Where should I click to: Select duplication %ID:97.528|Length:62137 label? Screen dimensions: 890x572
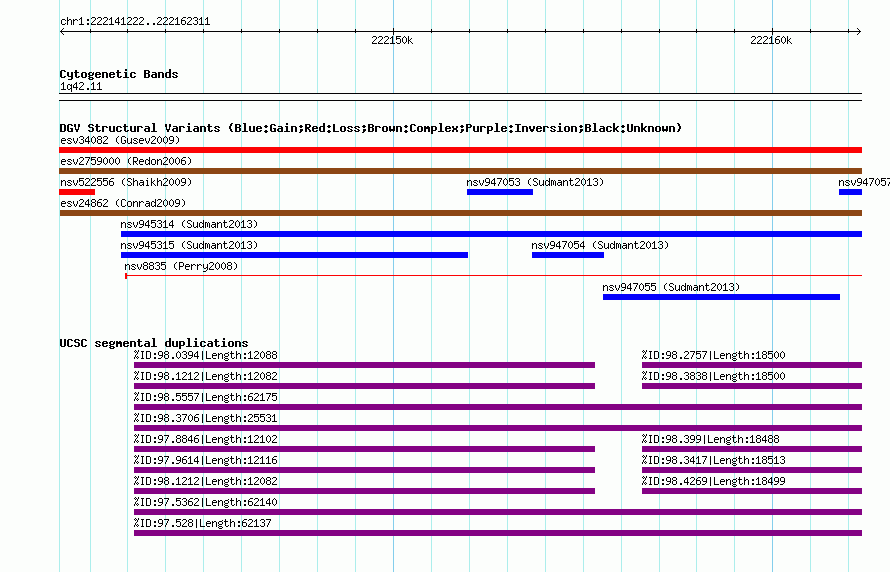tap(203, 523)
